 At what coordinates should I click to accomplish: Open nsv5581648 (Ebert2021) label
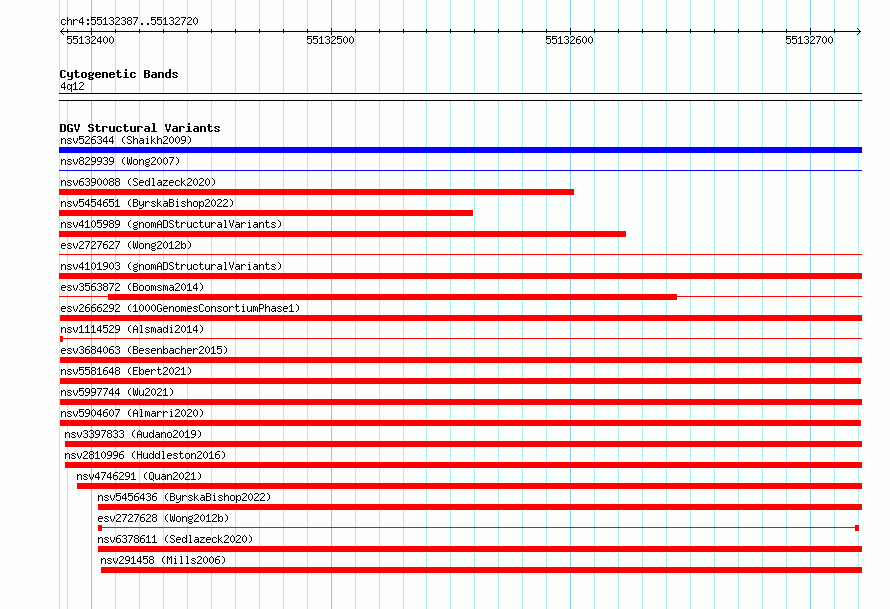[x=126, y=371]
